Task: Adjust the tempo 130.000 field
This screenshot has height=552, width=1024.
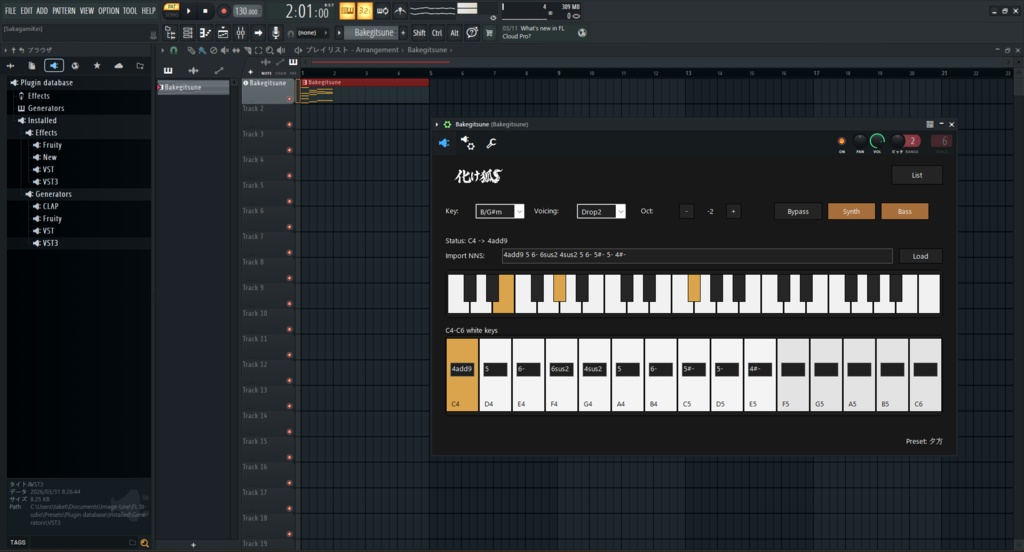Action: coord(247,10)
